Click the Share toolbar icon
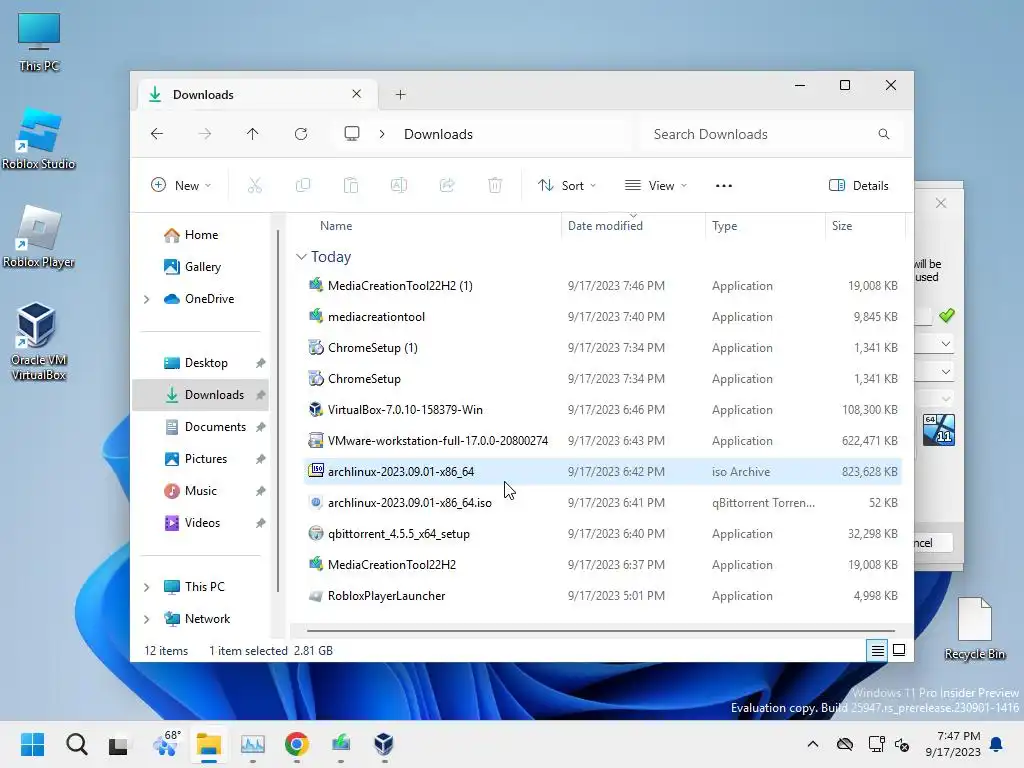Screen dimensions: 1024x768 pyautogui.click(x=447, y=185)
